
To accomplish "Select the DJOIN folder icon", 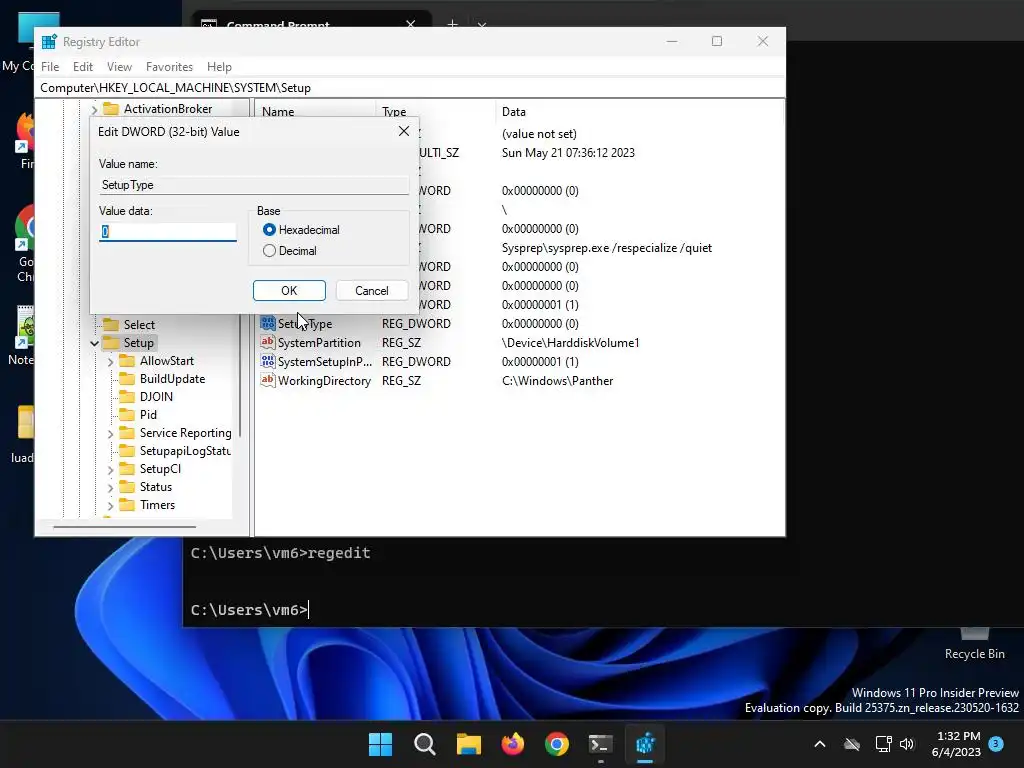I will point(127,396).
